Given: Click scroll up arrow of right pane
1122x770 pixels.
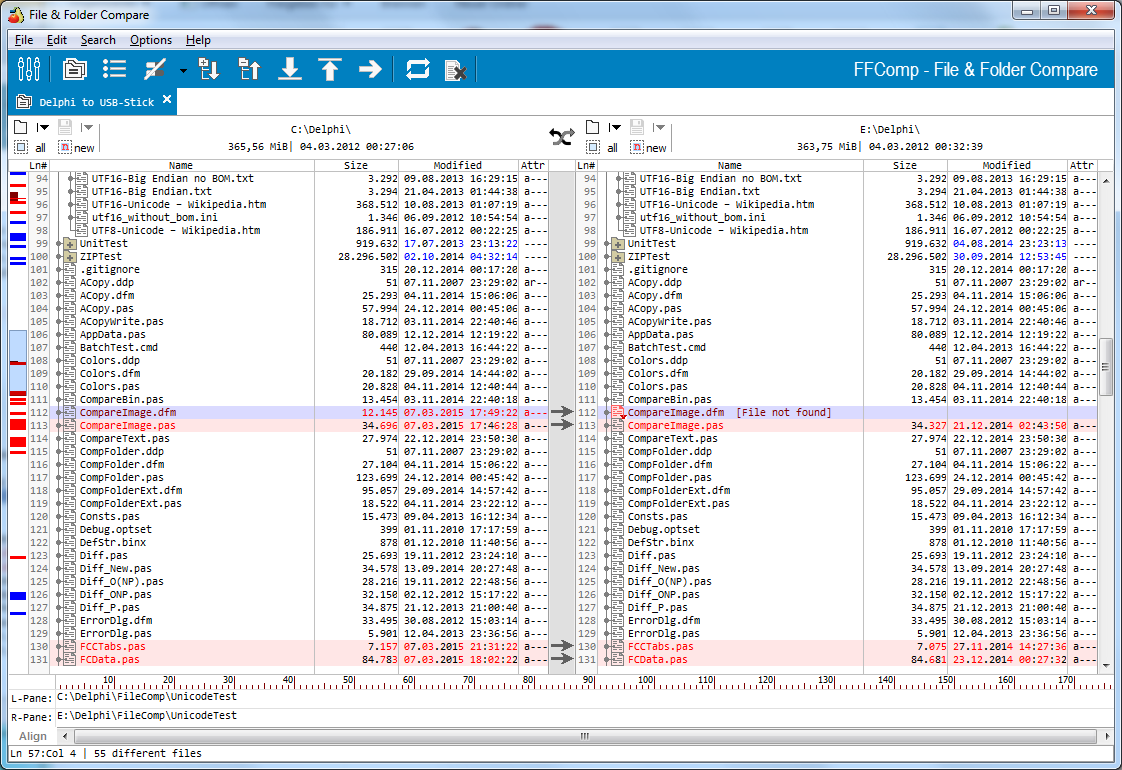Looking at the screenshot, I should click(x=1106, y=180).
